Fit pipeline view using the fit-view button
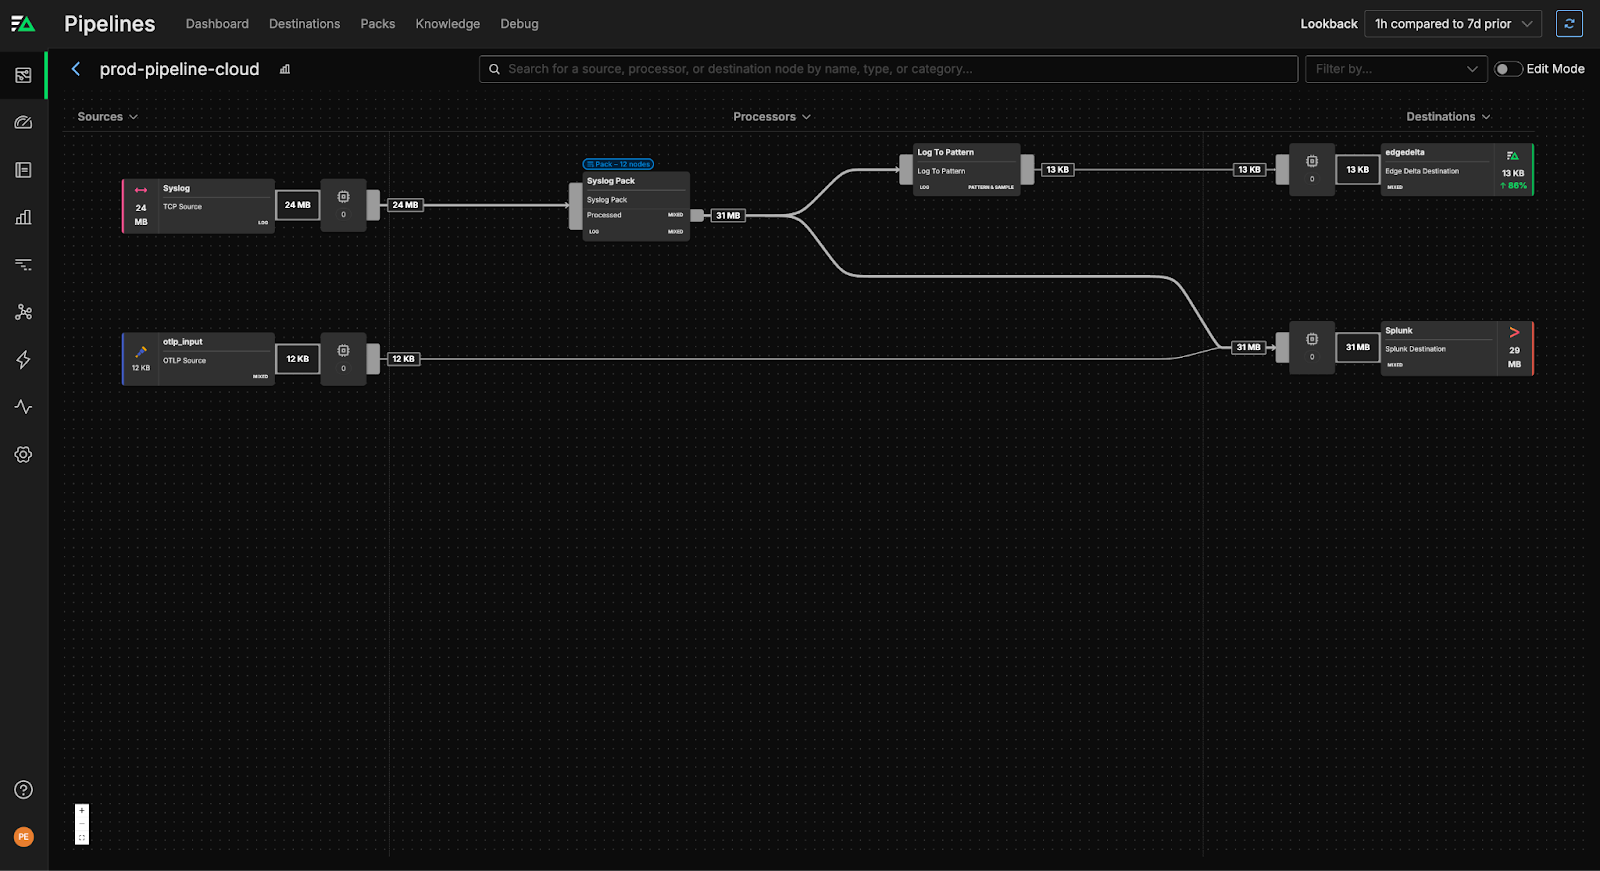The image size is (1600, 871). (82, 838)
